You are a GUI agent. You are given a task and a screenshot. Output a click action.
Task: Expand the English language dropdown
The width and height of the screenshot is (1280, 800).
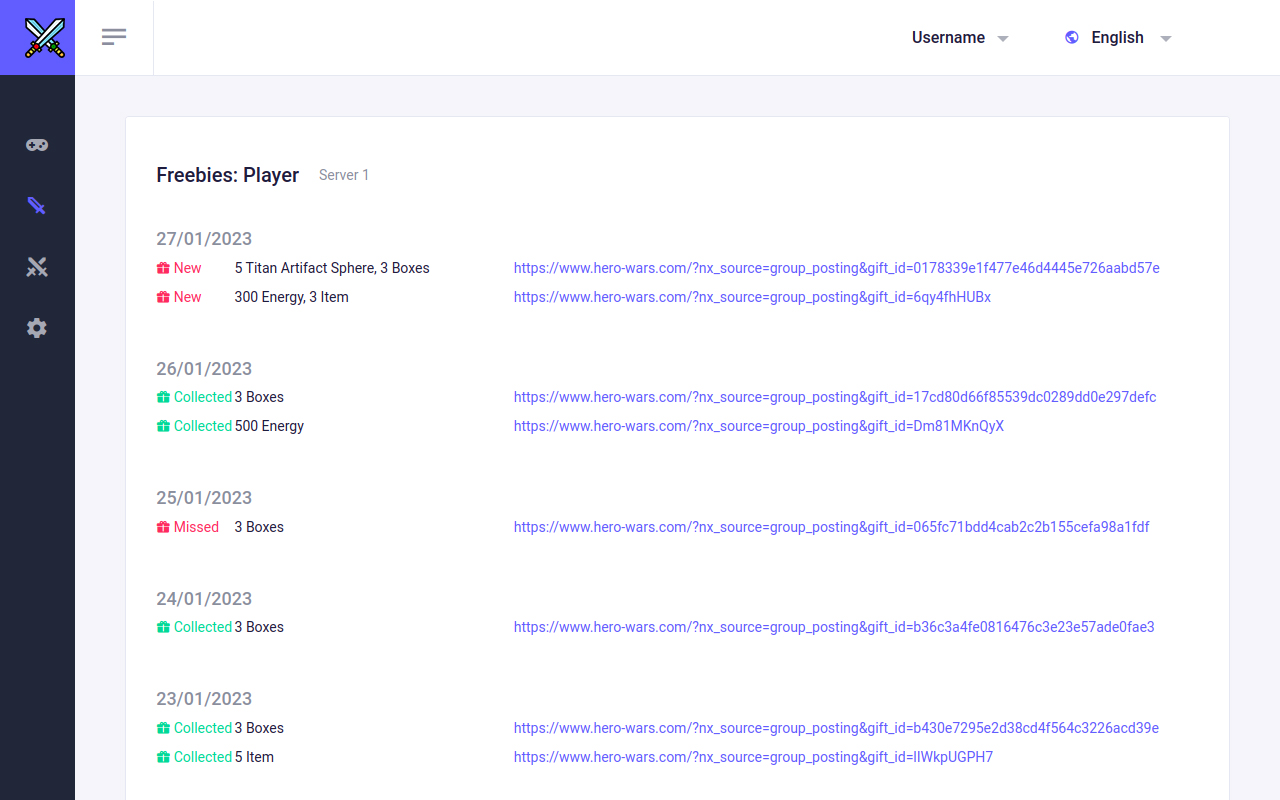coord(1118,37)
